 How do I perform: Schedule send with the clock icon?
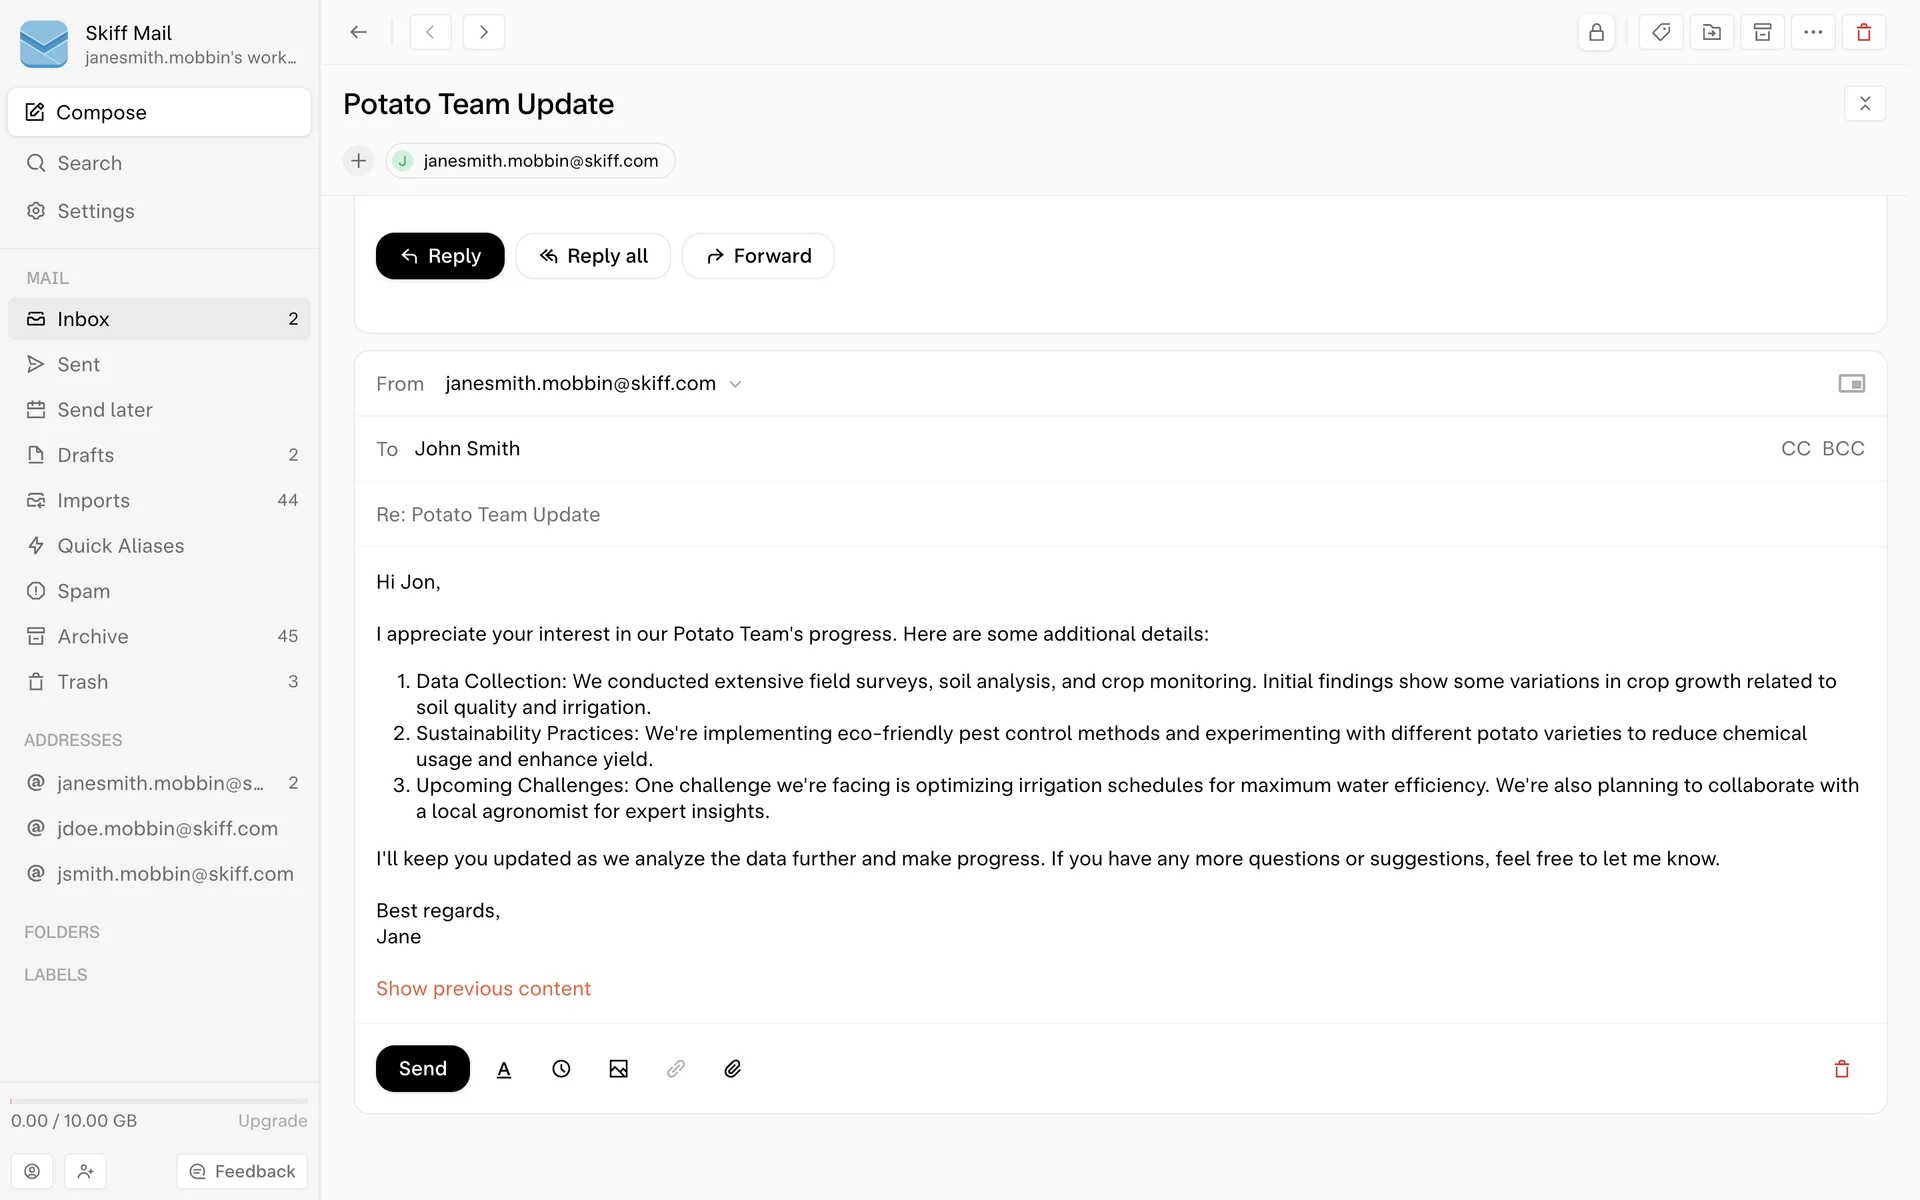click(x=561, y=1069)
